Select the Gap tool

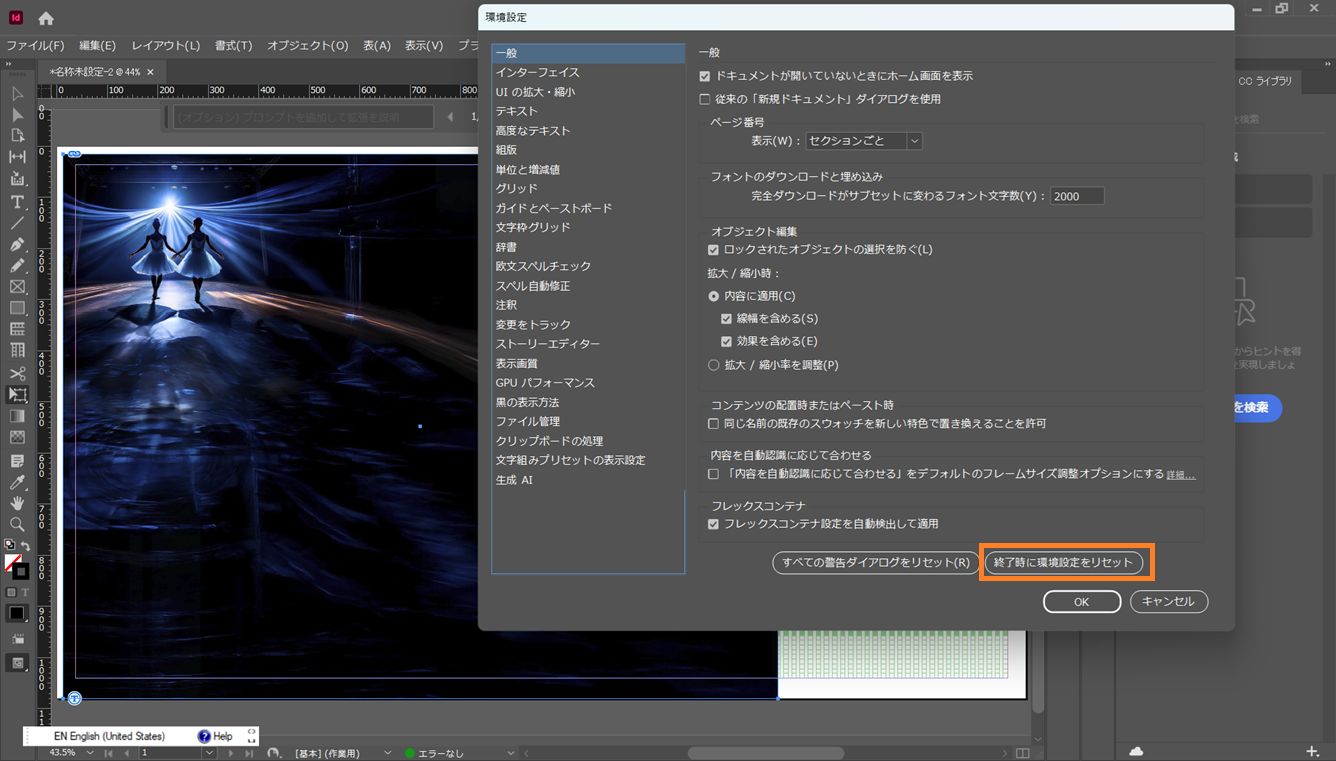coord(17,157)
